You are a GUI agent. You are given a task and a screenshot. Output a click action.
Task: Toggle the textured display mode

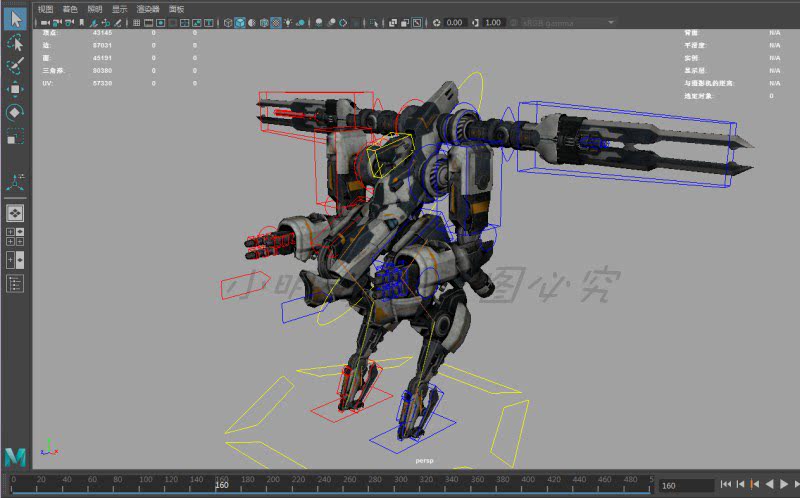tap(276, 22)
